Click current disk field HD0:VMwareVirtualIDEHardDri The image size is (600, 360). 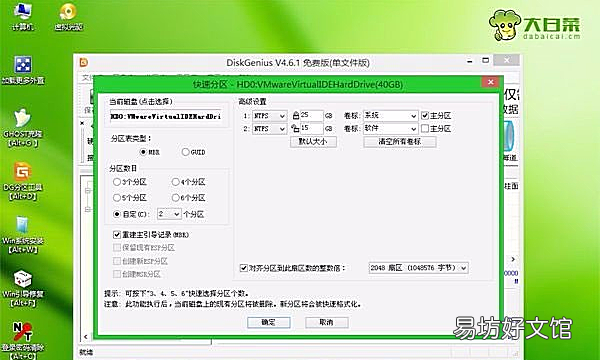point(166,116)
